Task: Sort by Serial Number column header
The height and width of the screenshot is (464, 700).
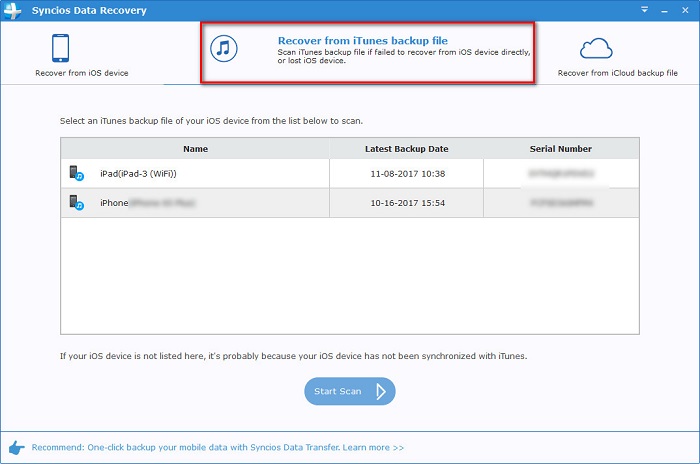Action: [x=561, y=149]
